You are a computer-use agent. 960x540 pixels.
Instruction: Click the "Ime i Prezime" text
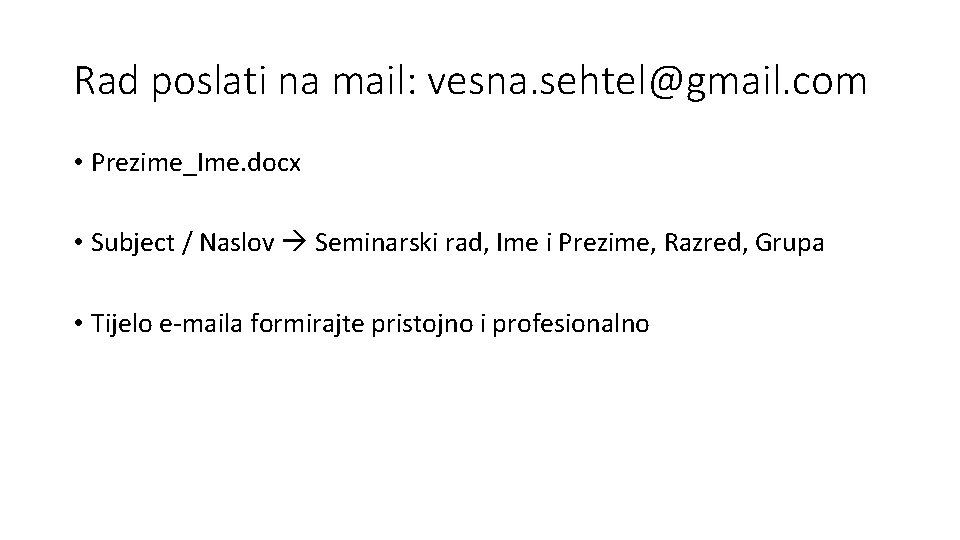tap(533, 243)
